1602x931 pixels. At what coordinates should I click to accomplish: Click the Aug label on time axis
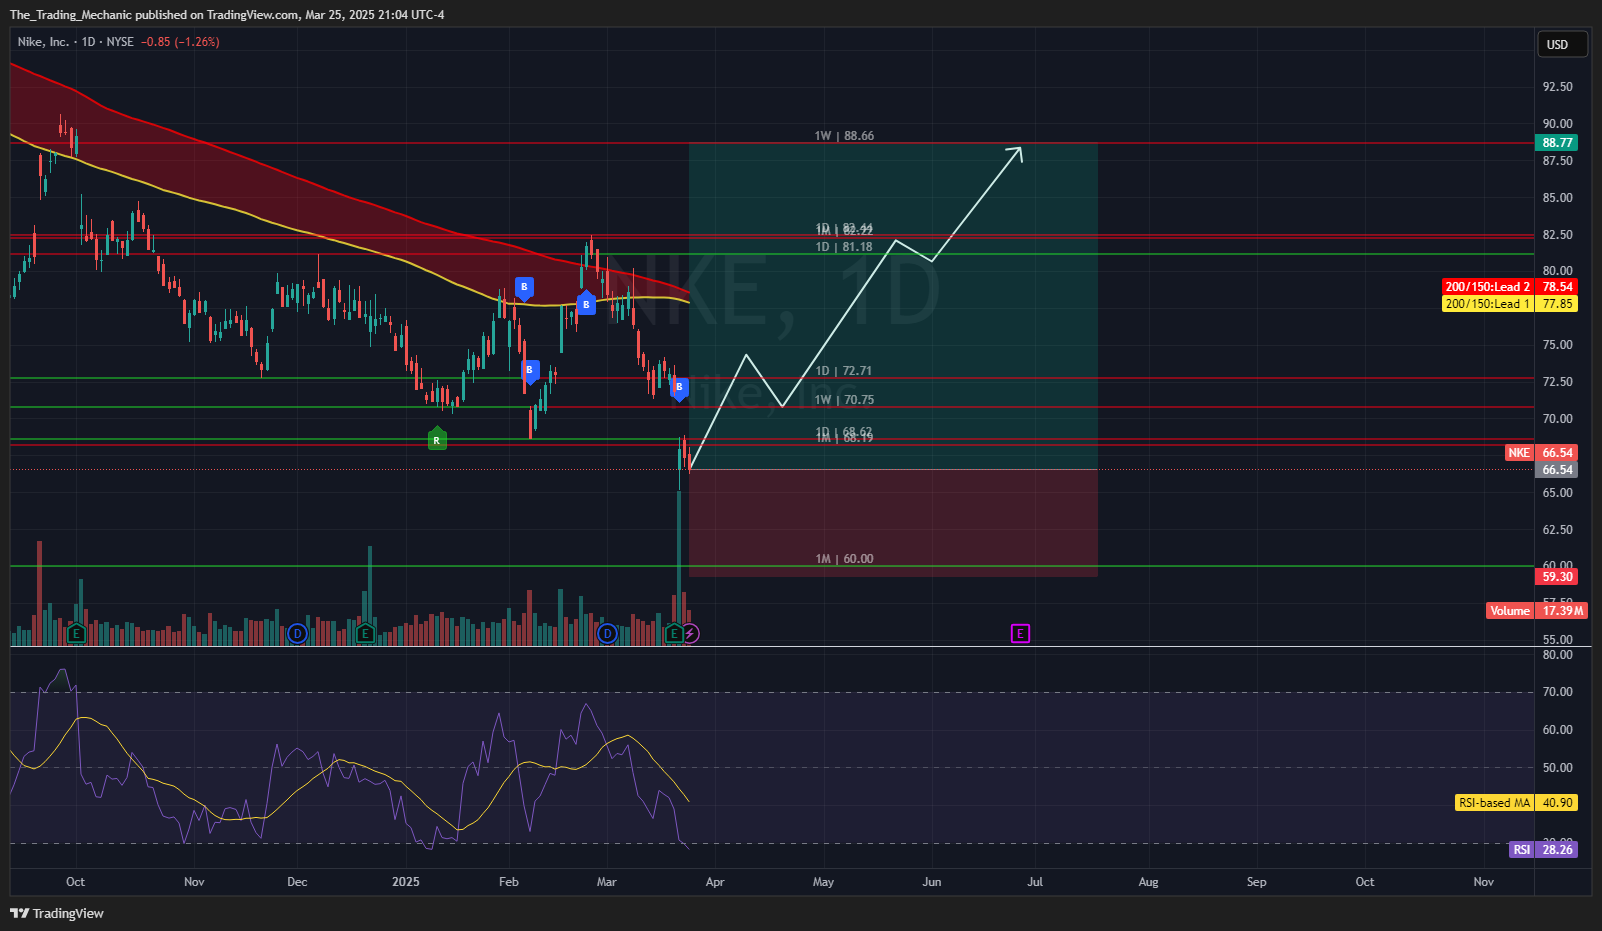(1149, 882)
